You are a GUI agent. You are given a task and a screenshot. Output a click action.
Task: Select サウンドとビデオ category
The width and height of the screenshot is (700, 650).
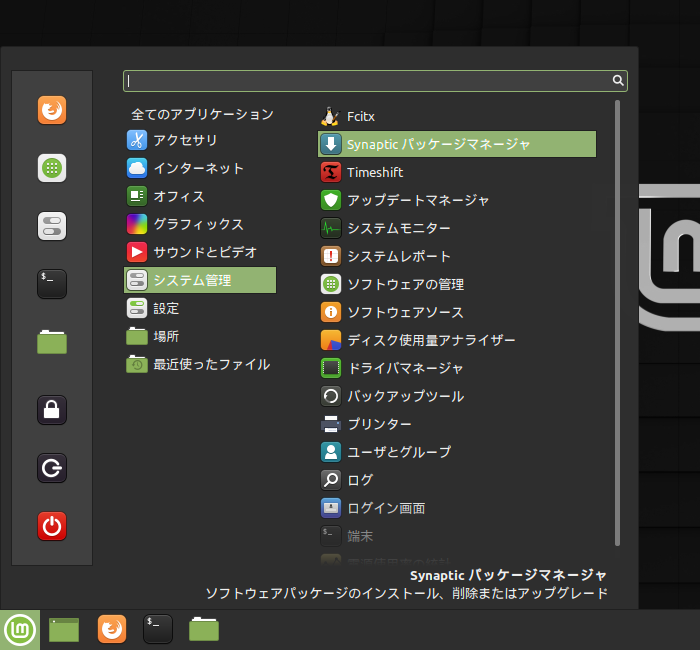200,252
